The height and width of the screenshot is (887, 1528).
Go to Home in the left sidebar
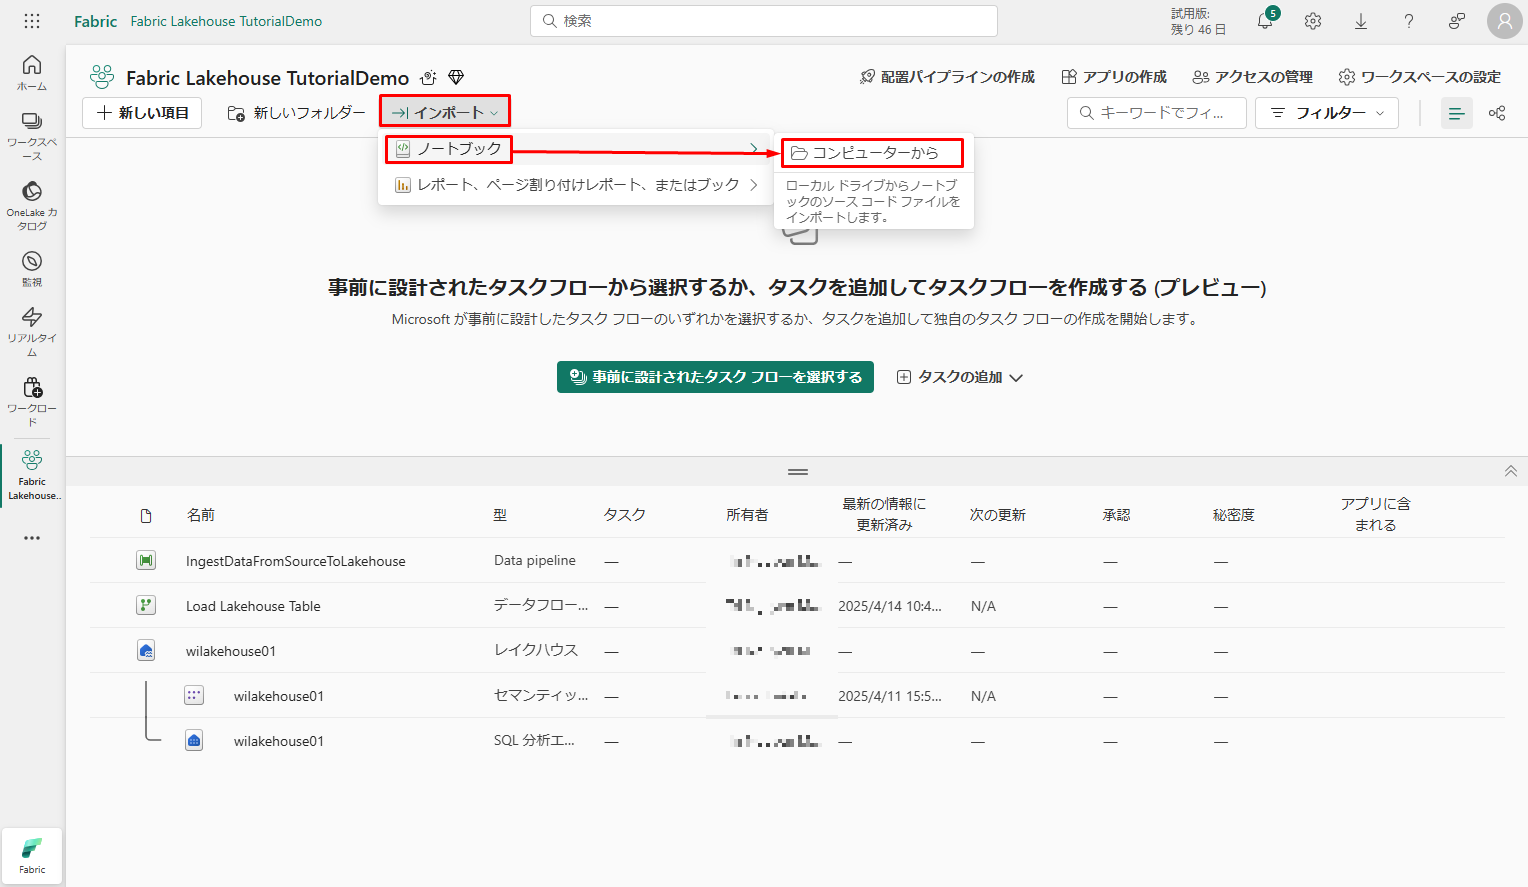[x=32, y=72]
